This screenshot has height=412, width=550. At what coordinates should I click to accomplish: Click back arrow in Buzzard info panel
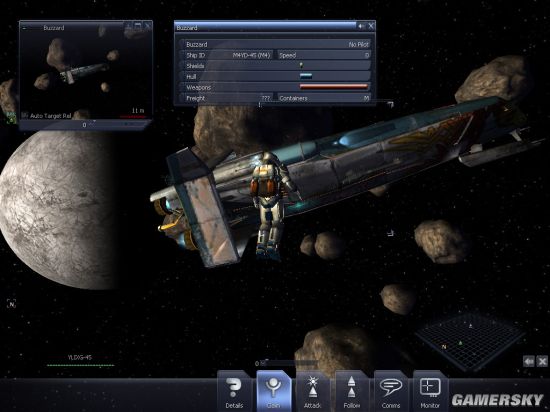point(361,26)
